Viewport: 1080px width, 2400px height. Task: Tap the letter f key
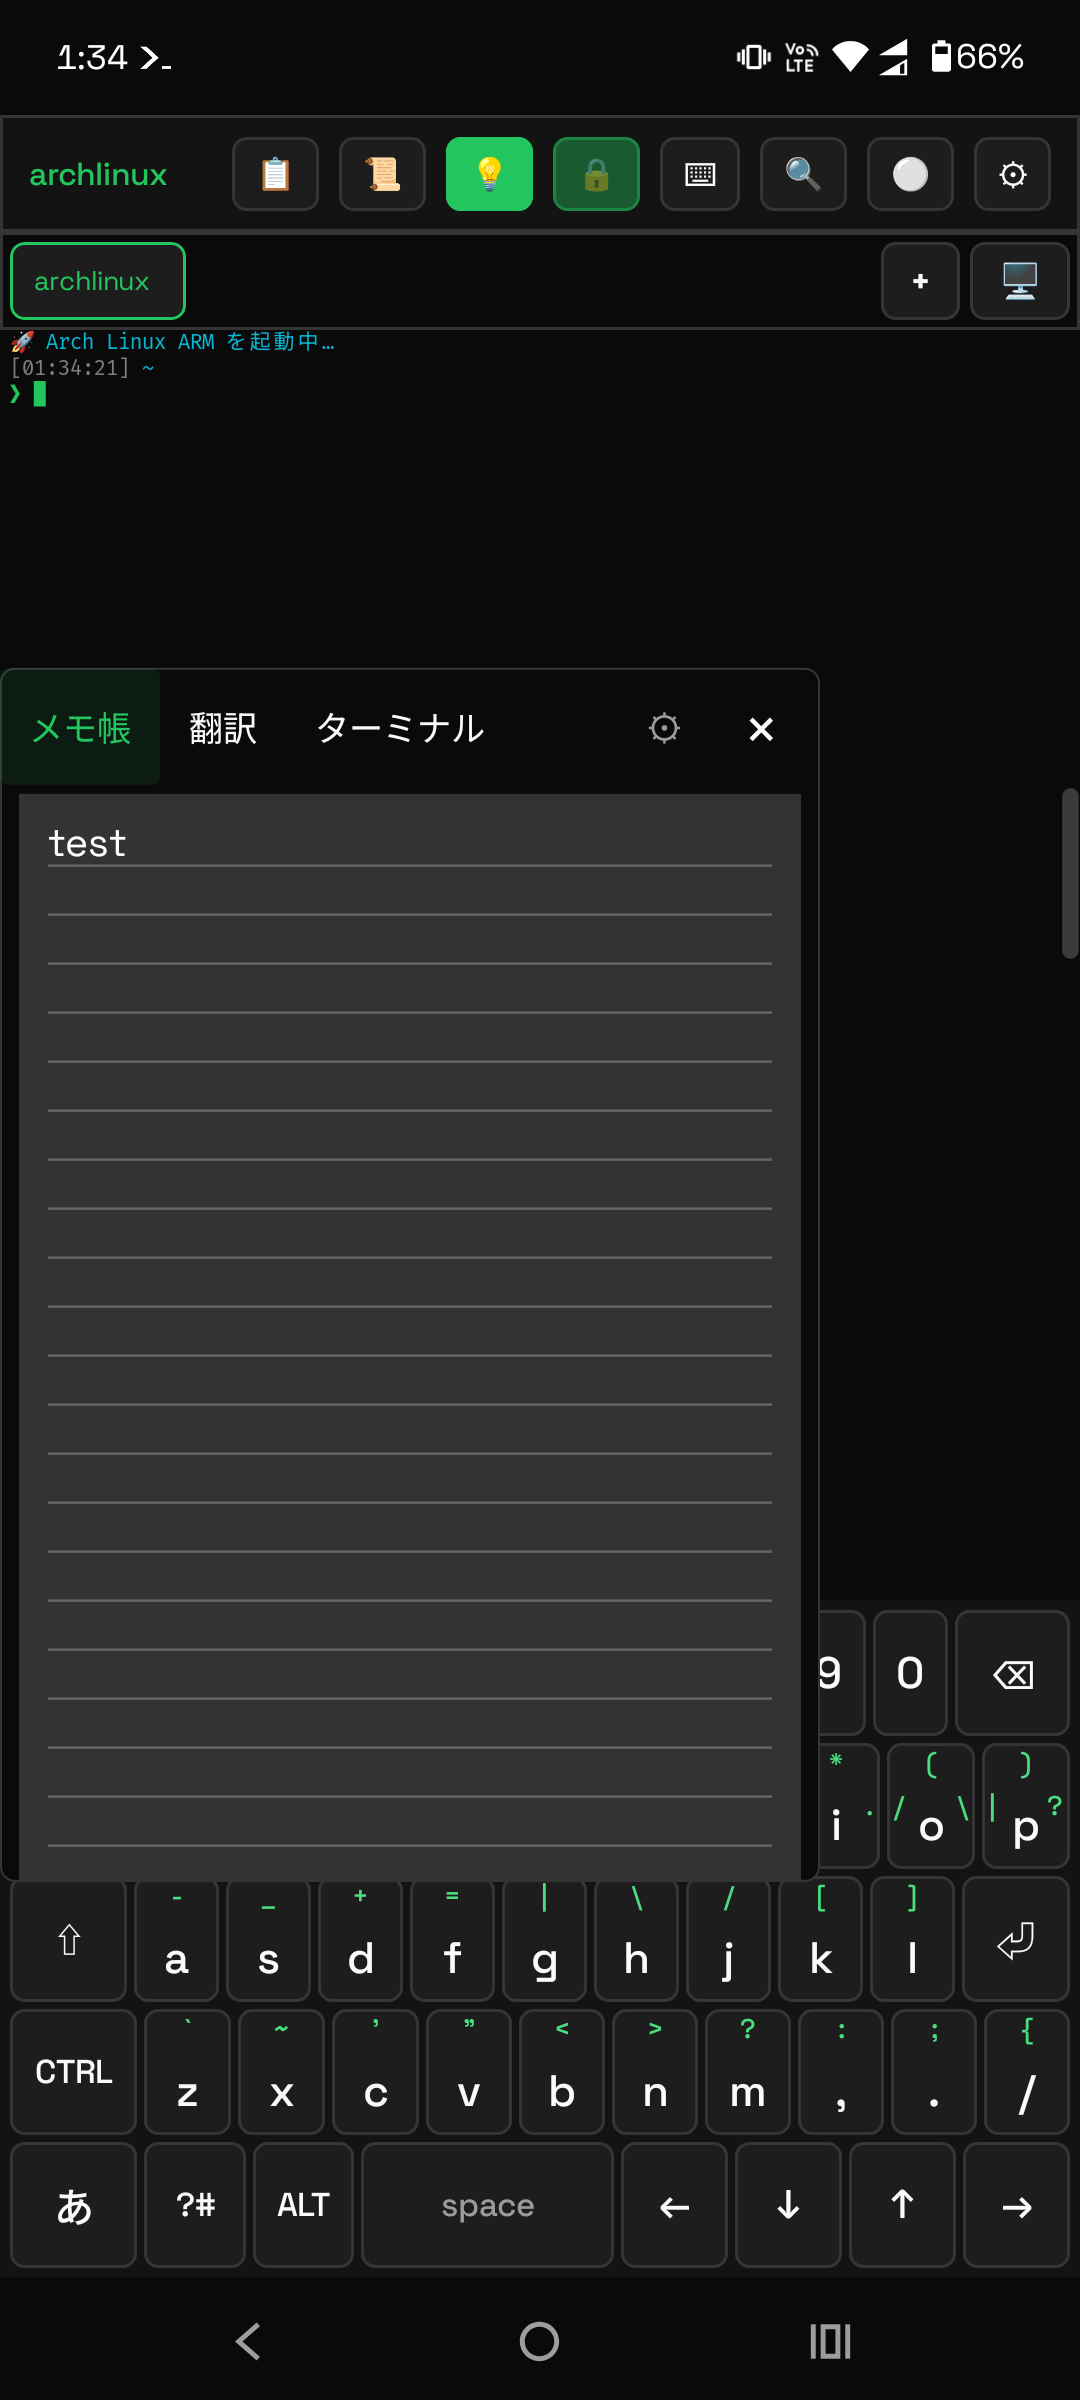(452, 1942)
